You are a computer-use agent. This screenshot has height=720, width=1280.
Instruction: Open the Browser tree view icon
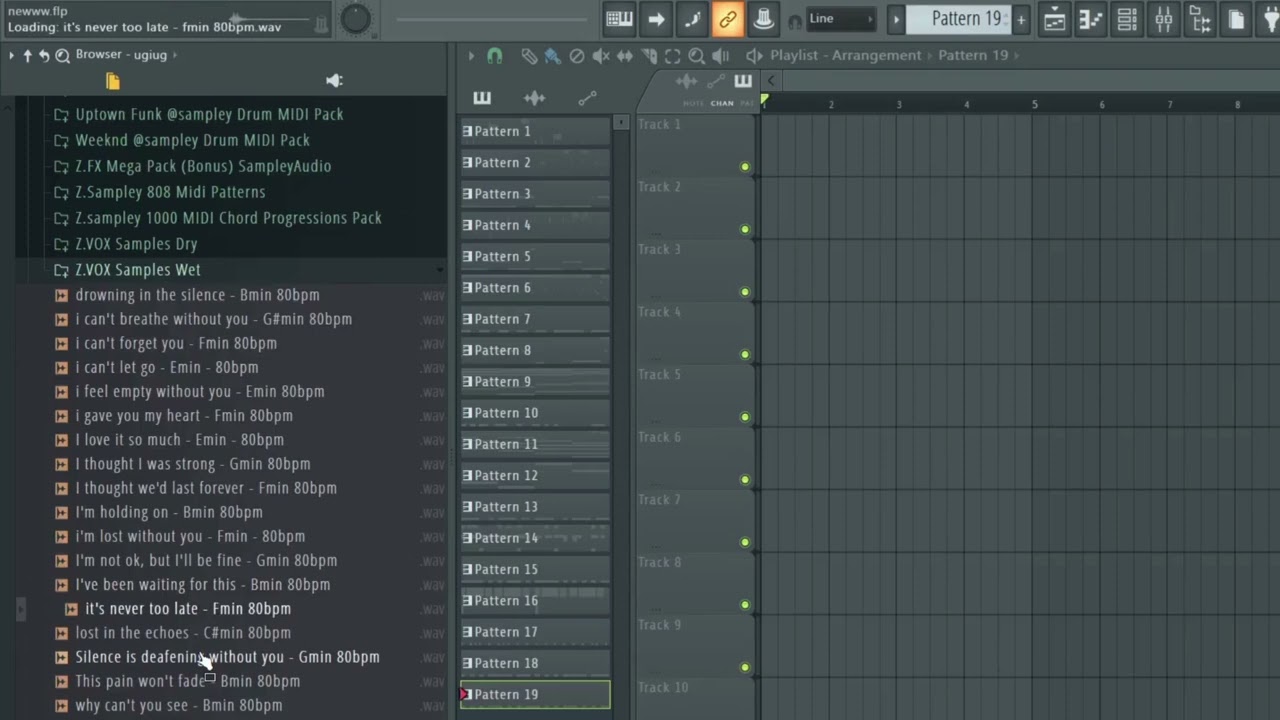(x=1201, y=19)
